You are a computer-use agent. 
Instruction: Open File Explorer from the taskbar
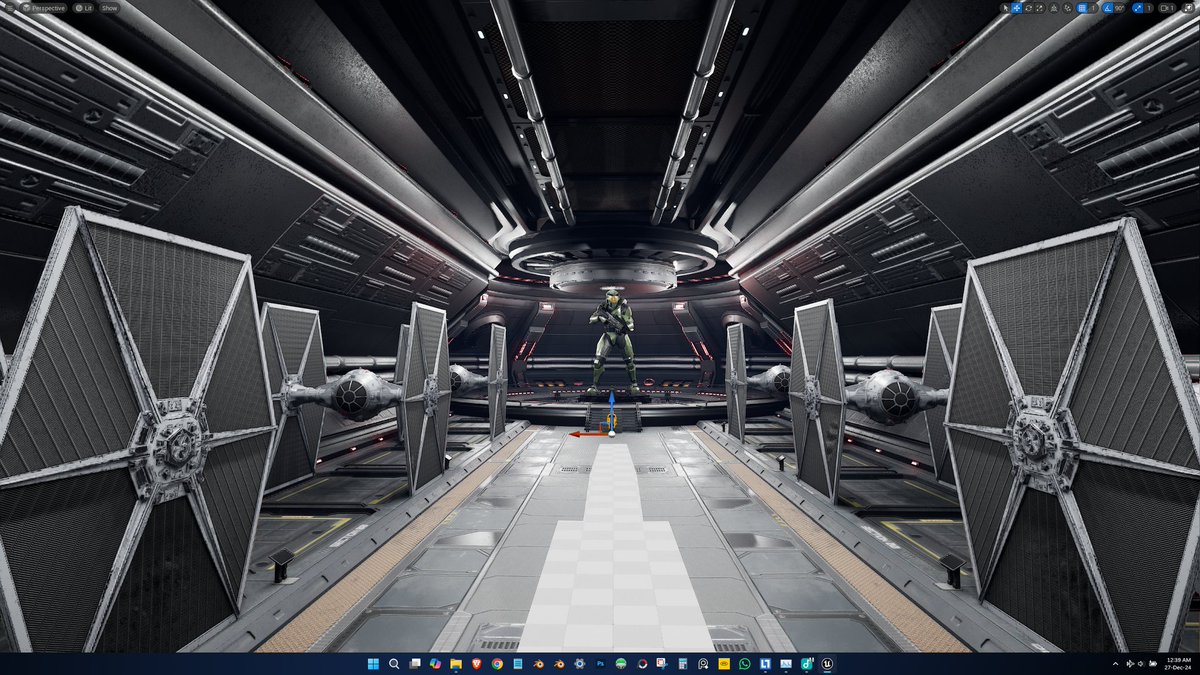click(456, 664)
